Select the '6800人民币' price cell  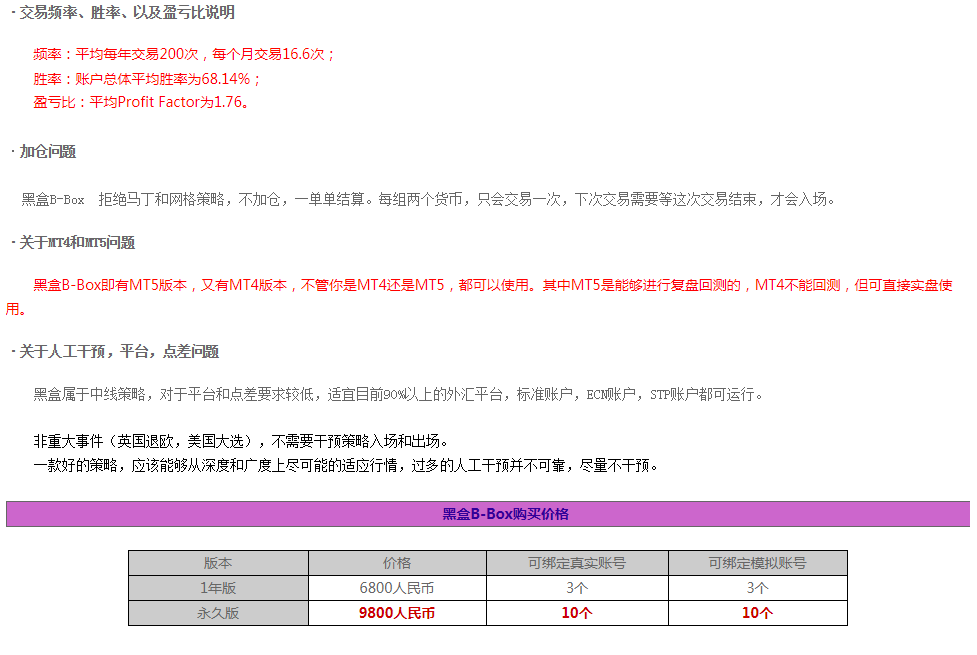[x=397, y=588]
